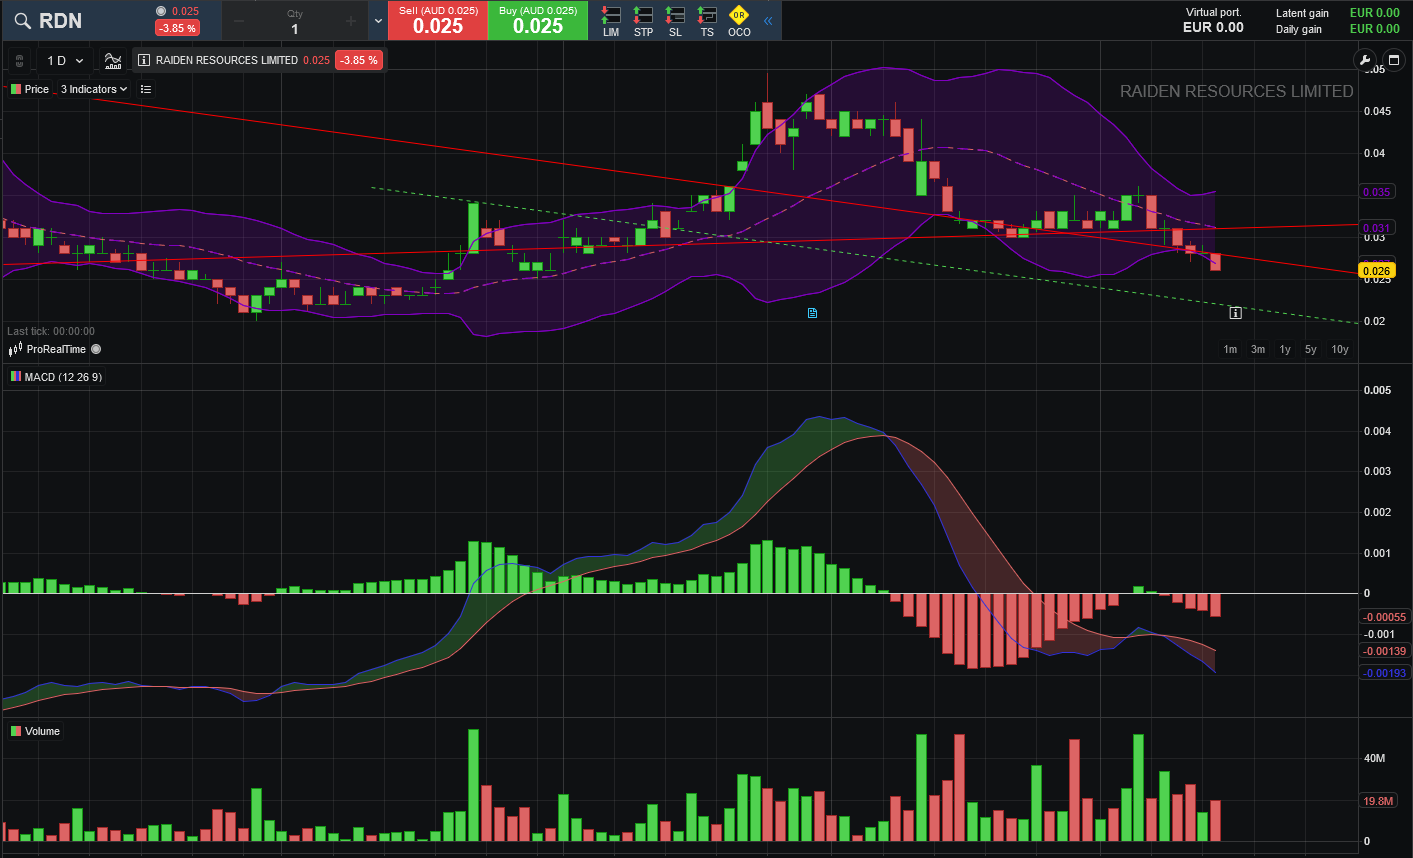Click the OCO order icon
Screen dimensions: 1413x858
point(739,15)
